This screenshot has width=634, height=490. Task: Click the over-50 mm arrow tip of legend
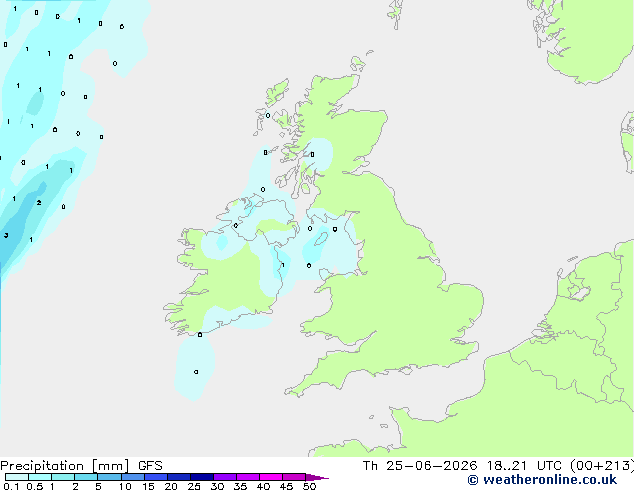(x=317, y=477)
